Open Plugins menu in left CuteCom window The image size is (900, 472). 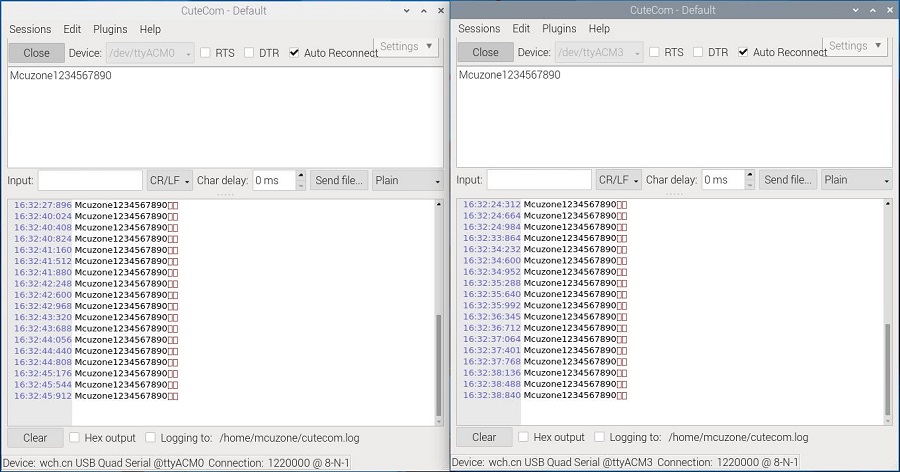click(x=110, y=29)
